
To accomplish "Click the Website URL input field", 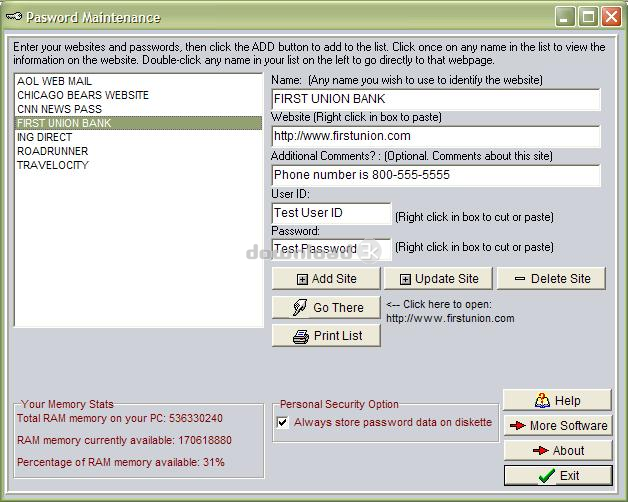I will tap(436, 136).
